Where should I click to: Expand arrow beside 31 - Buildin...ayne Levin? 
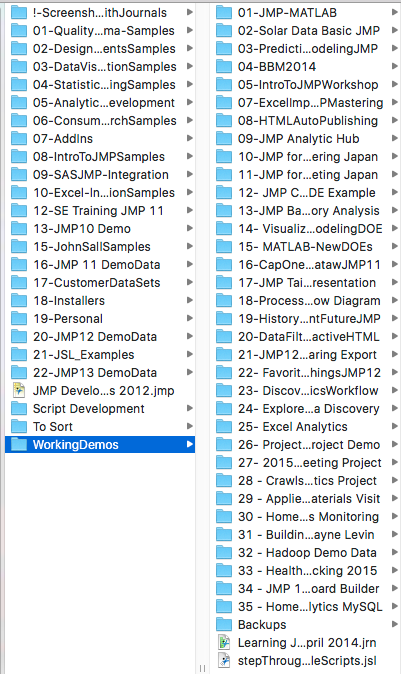click(x=395, y=534)
